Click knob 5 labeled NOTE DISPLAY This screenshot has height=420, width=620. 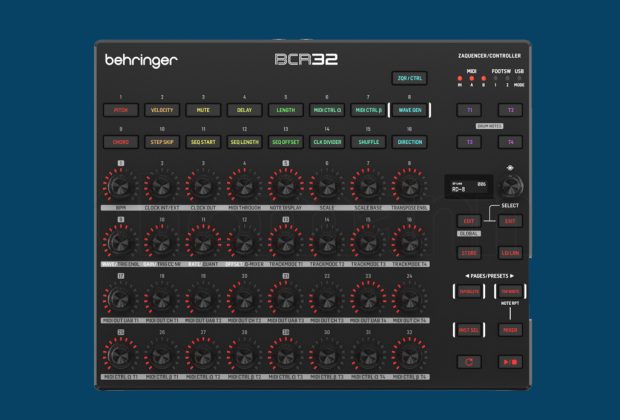[x=285, y=186]
